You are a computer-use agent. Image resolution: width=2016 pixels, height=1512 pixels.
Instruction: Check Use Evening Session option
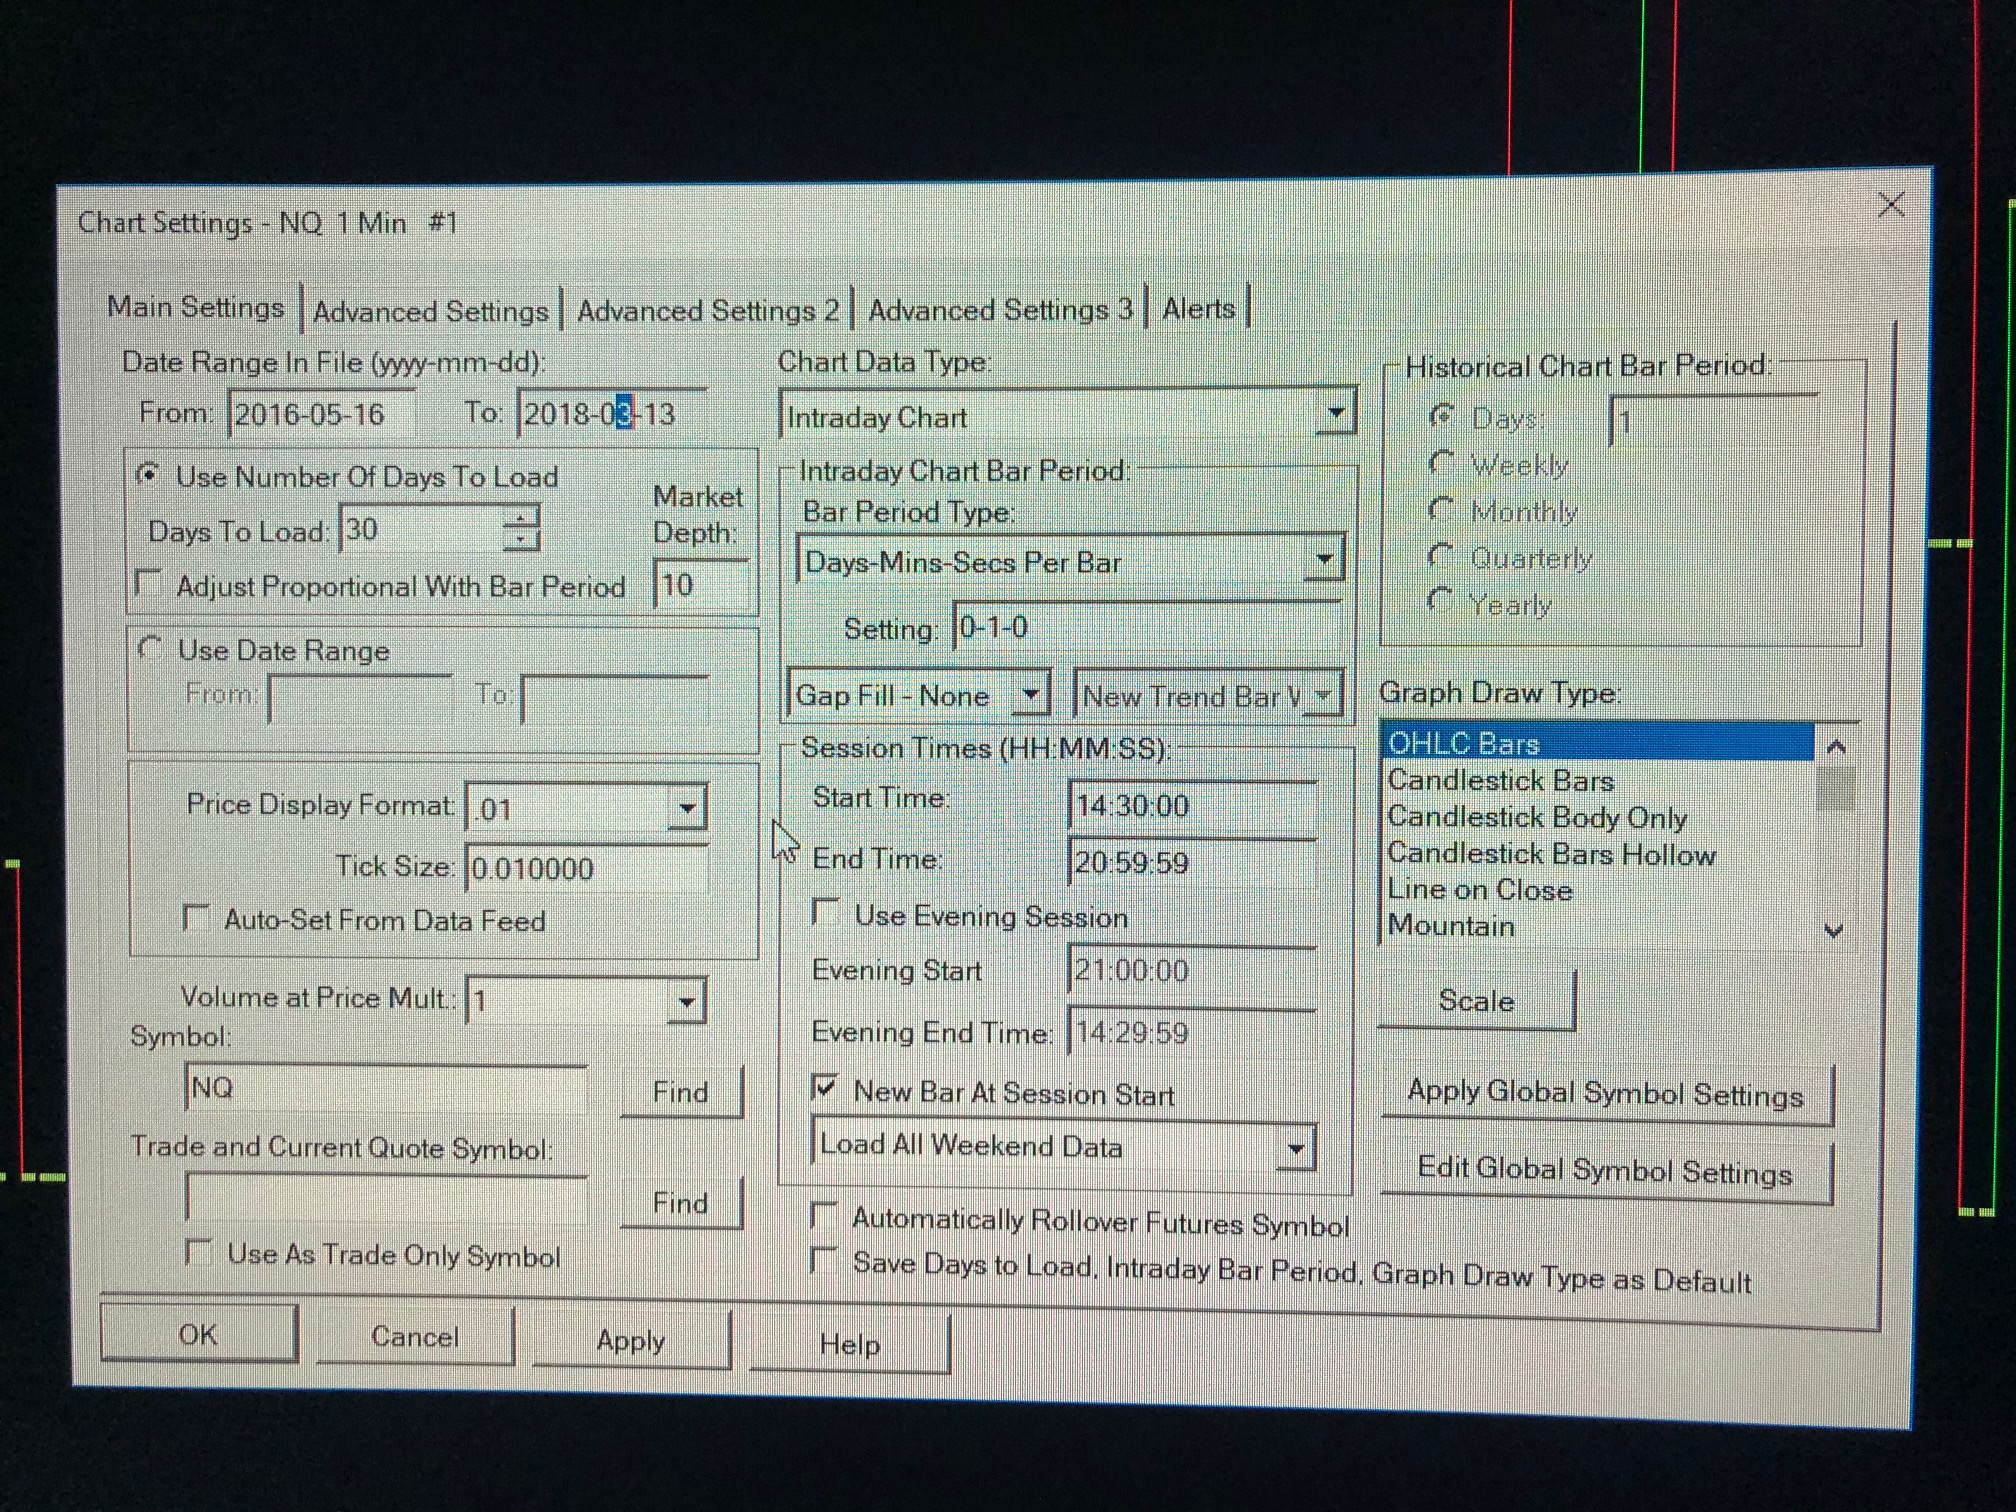click(x=825, y=912)
